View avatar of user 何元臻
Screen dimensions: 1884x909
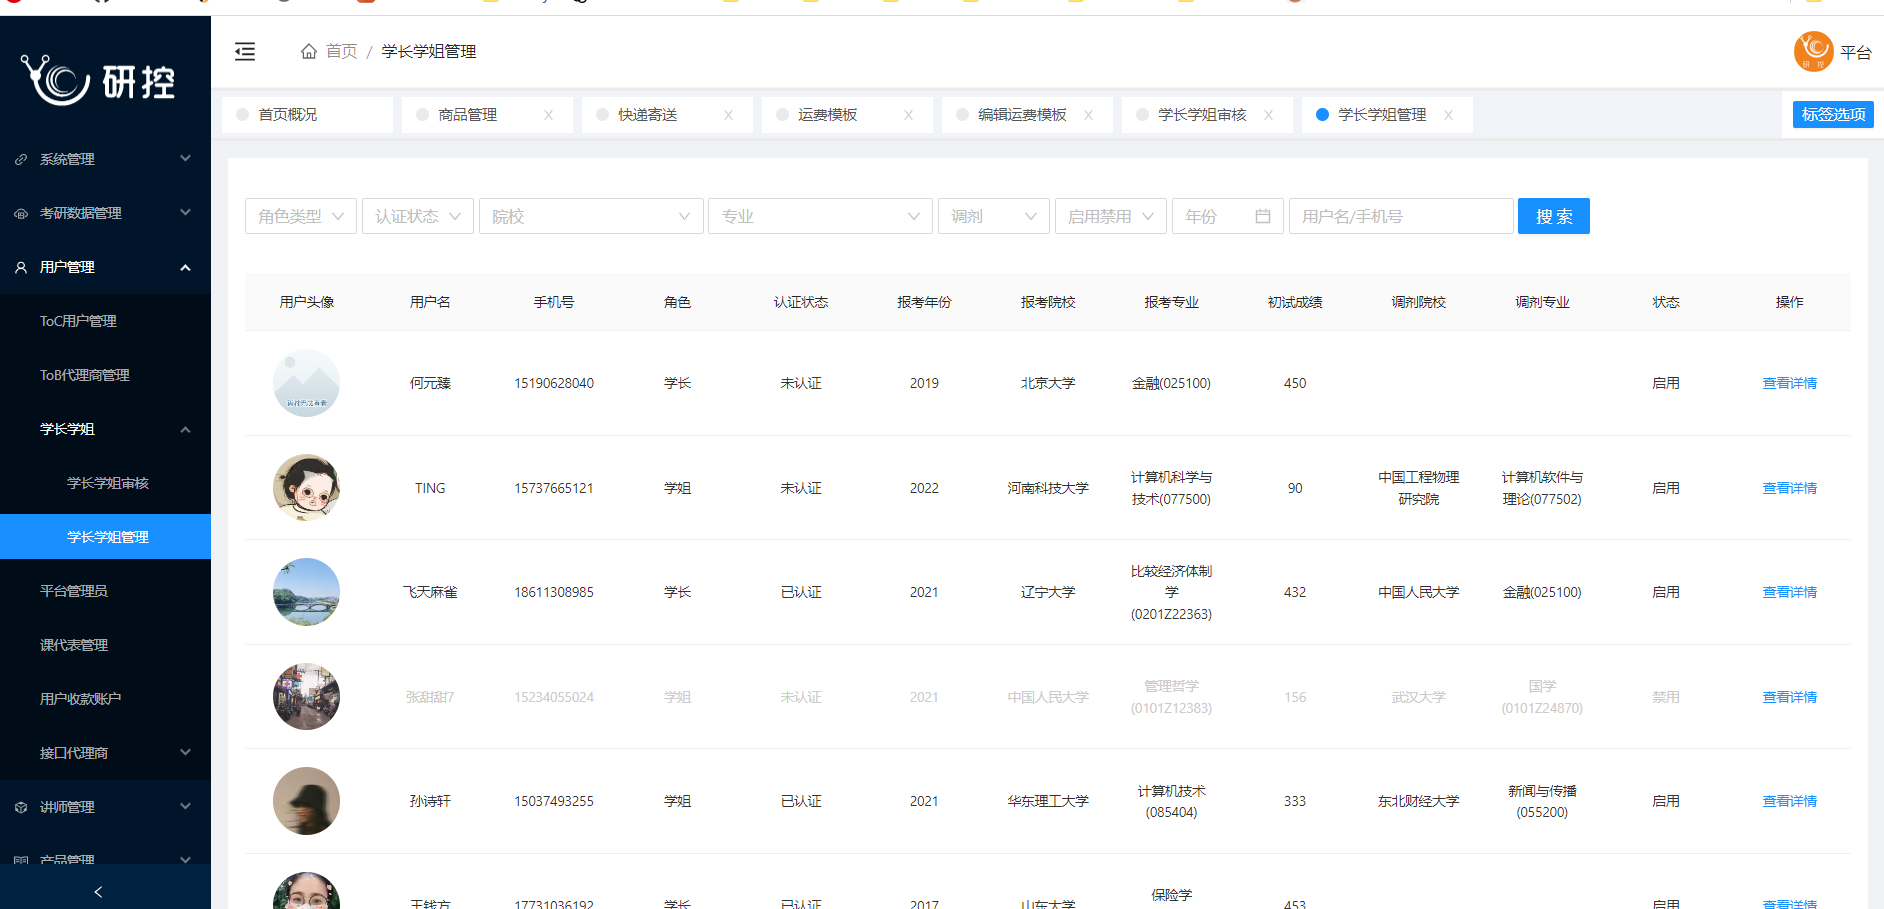pyautogui.click(x=306, y=383)
